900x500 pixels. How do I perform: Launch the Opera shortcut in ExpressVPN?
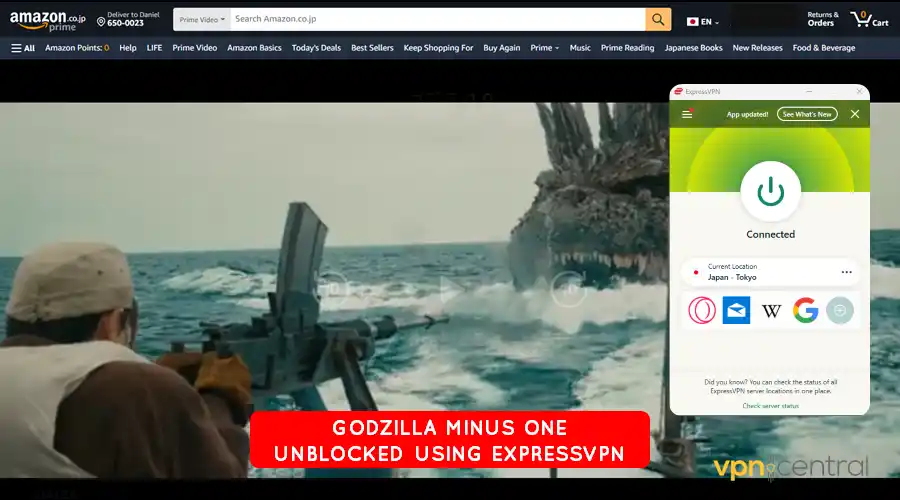(x=702, y=311)
